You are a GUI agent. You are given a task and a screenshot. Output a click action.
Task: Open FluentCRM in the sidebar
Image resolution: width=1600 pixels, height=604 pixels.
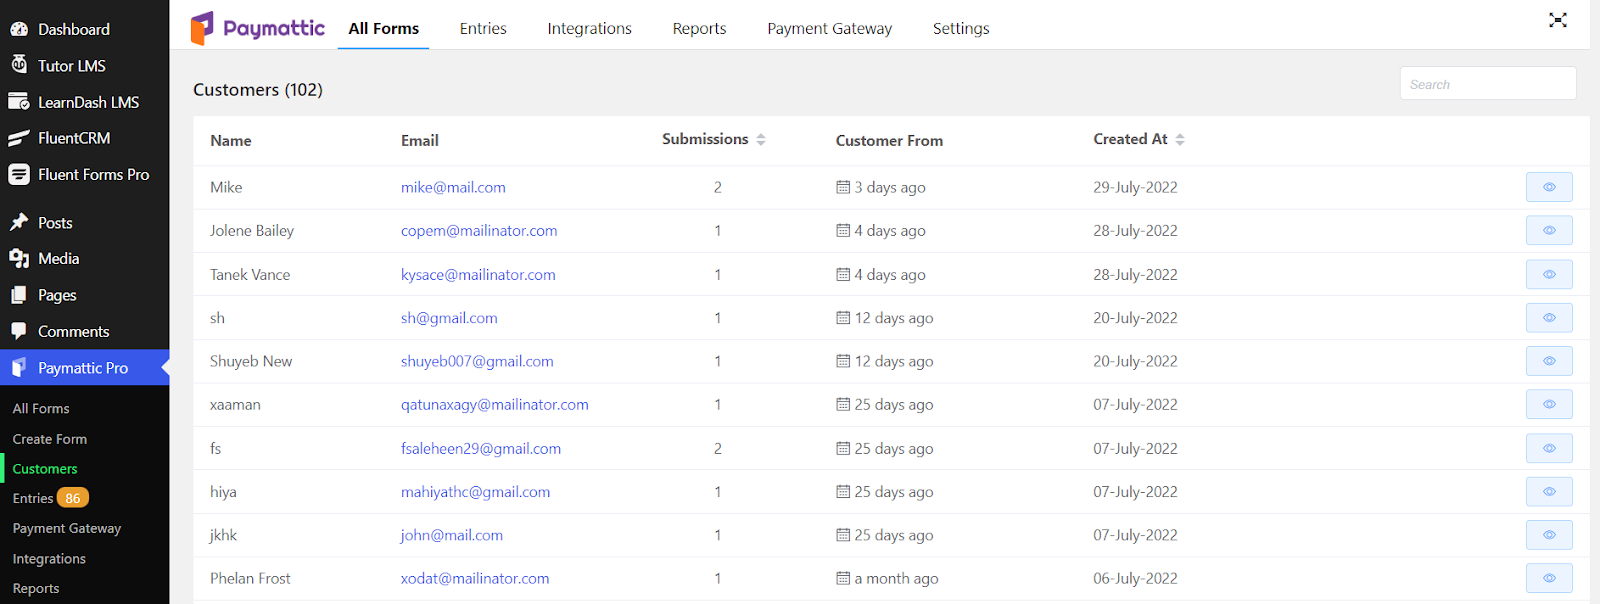[x=73, y=138]
